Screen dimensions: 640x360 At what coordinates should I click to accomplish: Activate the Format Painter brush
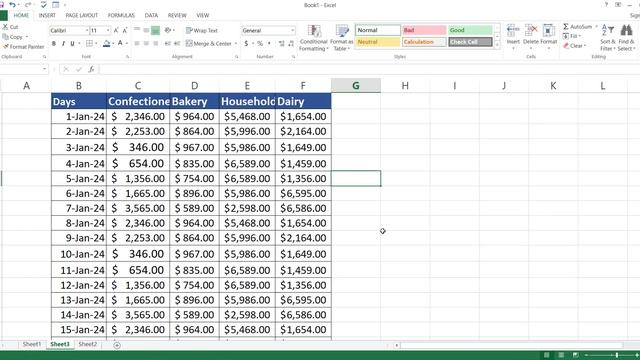(x=24, y=47)
